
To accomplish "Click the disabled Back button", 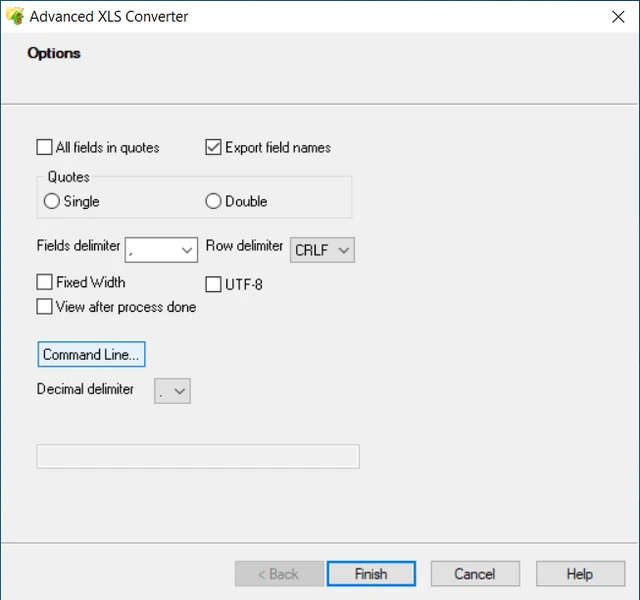I will tap(279, 574).
